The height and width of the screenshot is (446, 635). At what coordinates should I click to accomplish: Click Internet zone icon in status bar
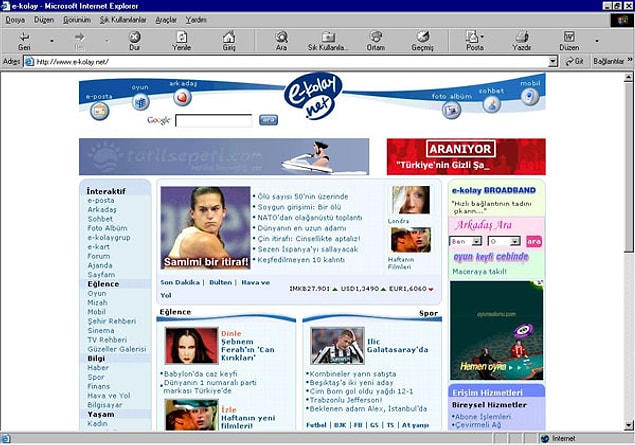(x=545, y=439)
